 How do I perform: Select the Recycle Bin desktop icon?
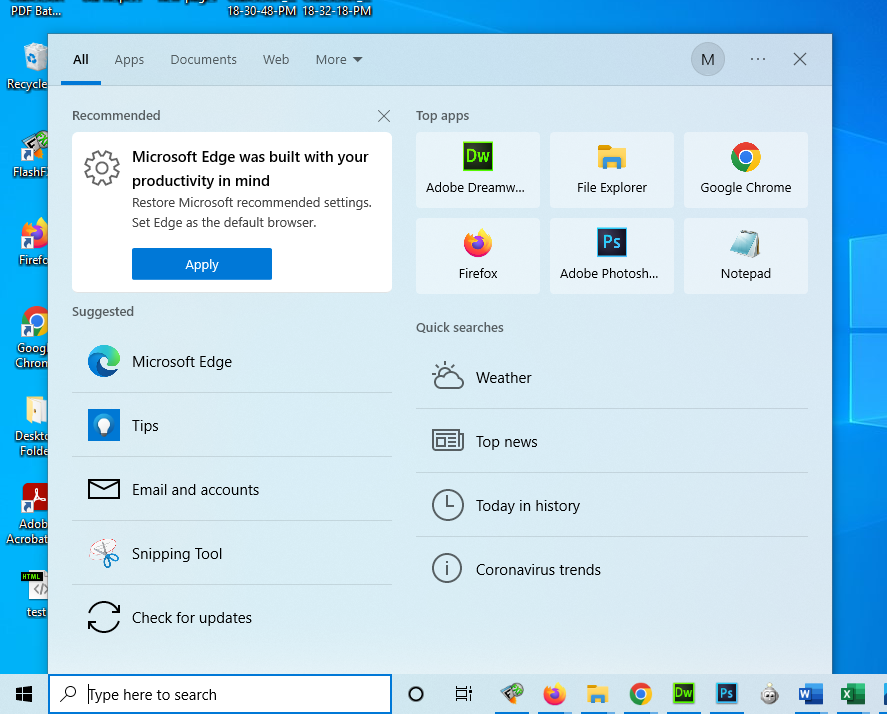27,67
